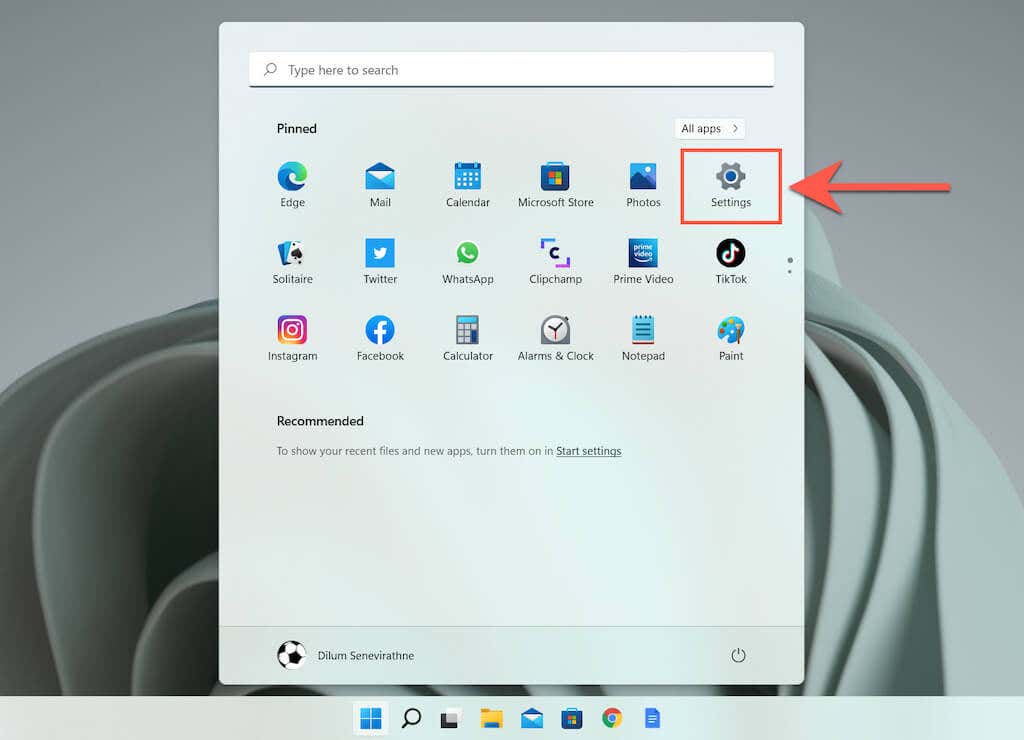This screenshot has height=740, width=1024.
Task: Open Google Chrome from the taskbar
Action: (x=612, y=718)
